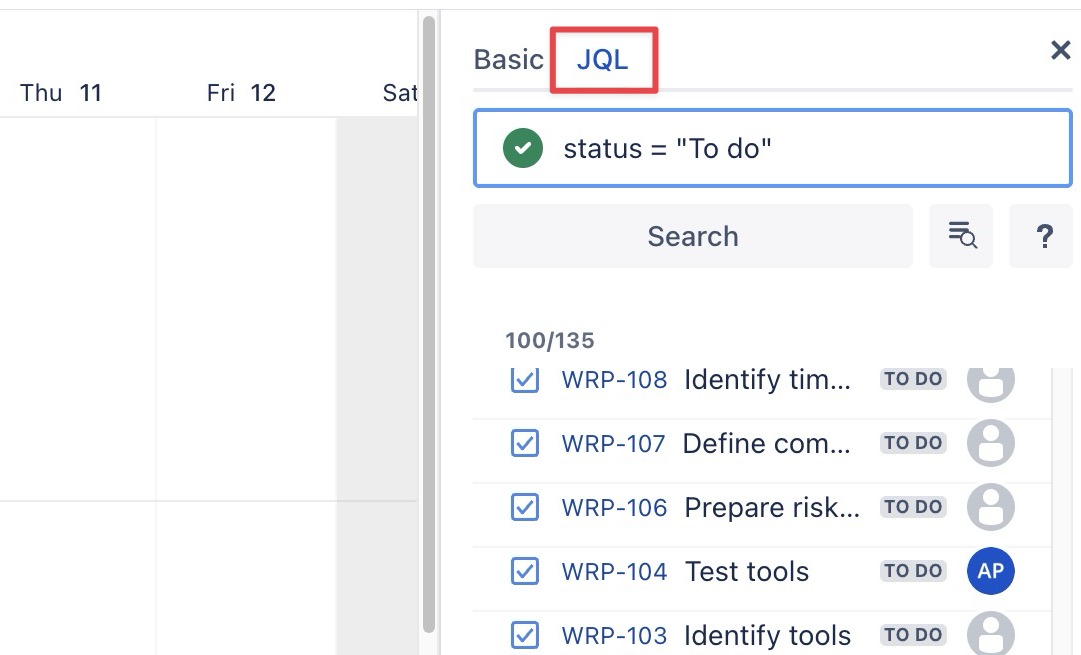The height and width of the screenshot is (655, 1081).
Task: Click the AP assignee avatar on WRP-104
Action: pyautogui.click(x=990, y=571)
